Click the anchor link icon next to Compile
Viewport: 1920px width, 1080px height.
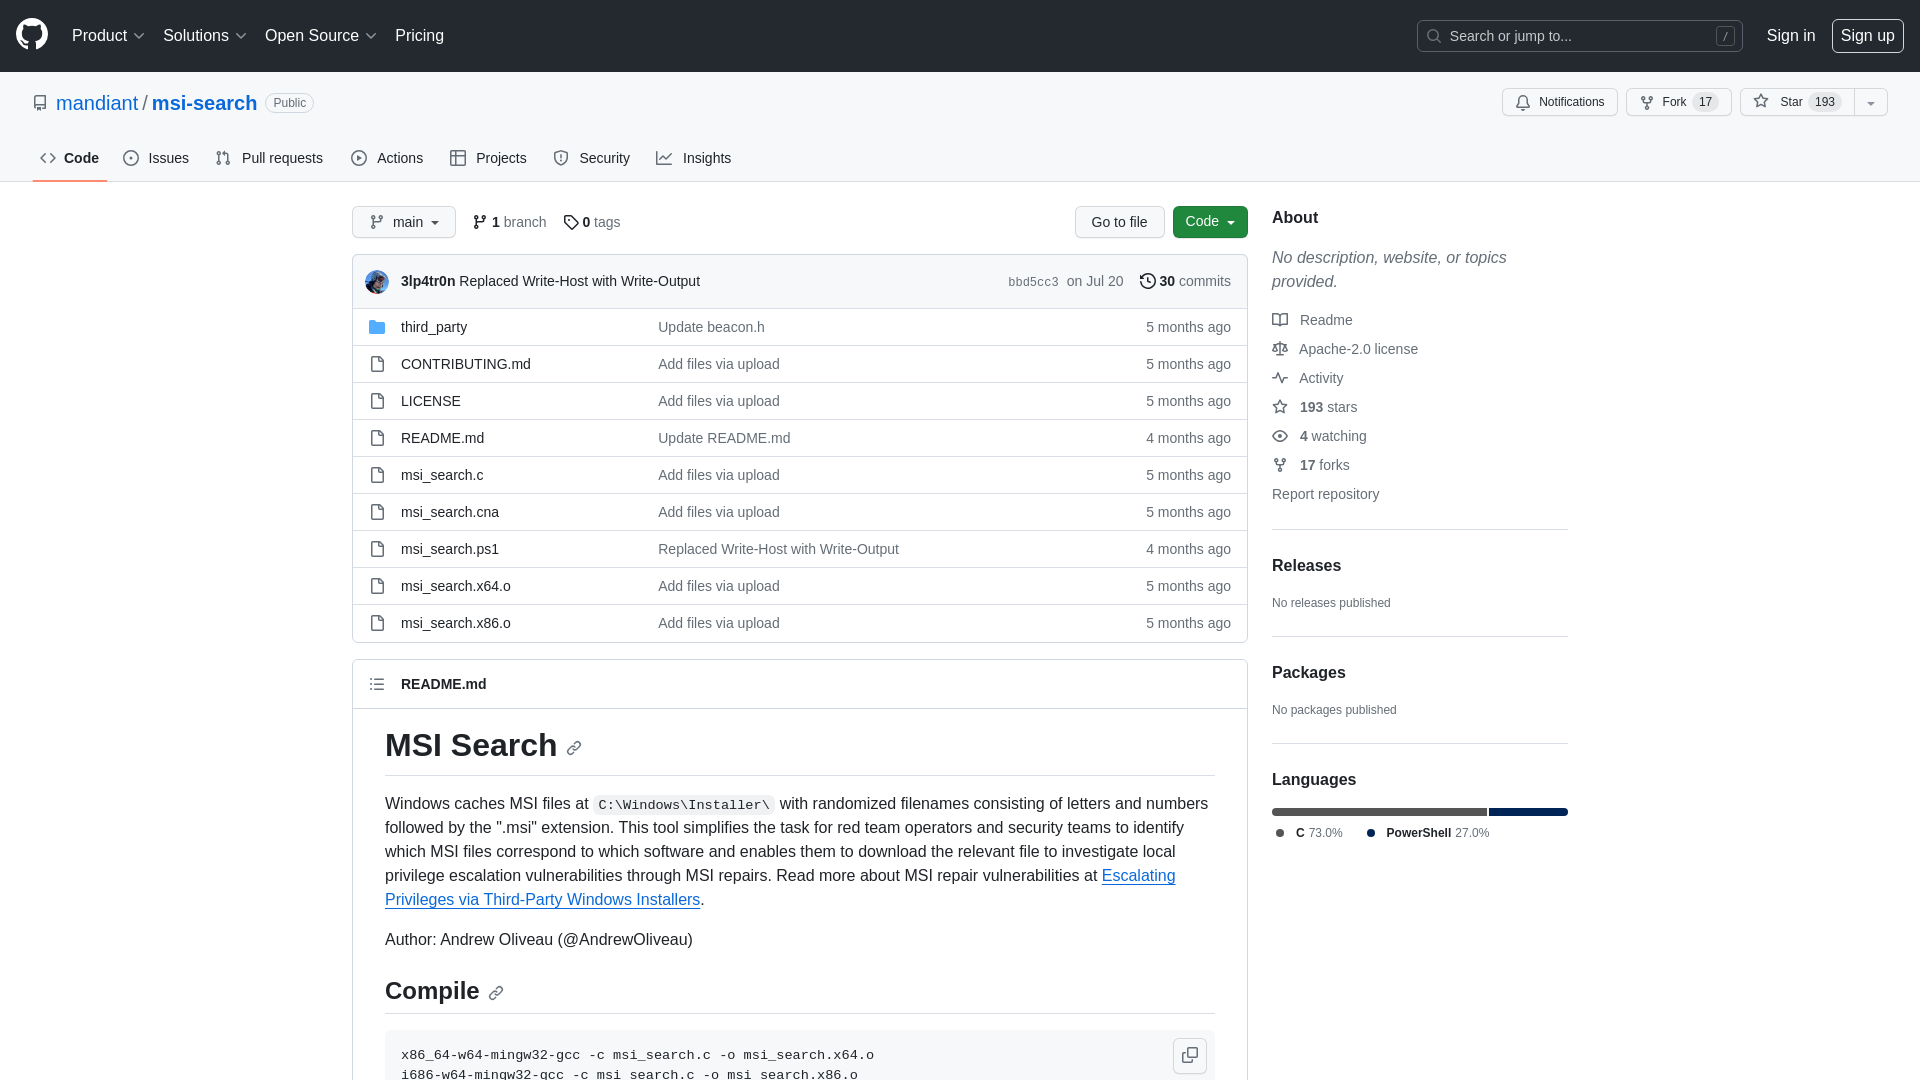coord(496,993)
